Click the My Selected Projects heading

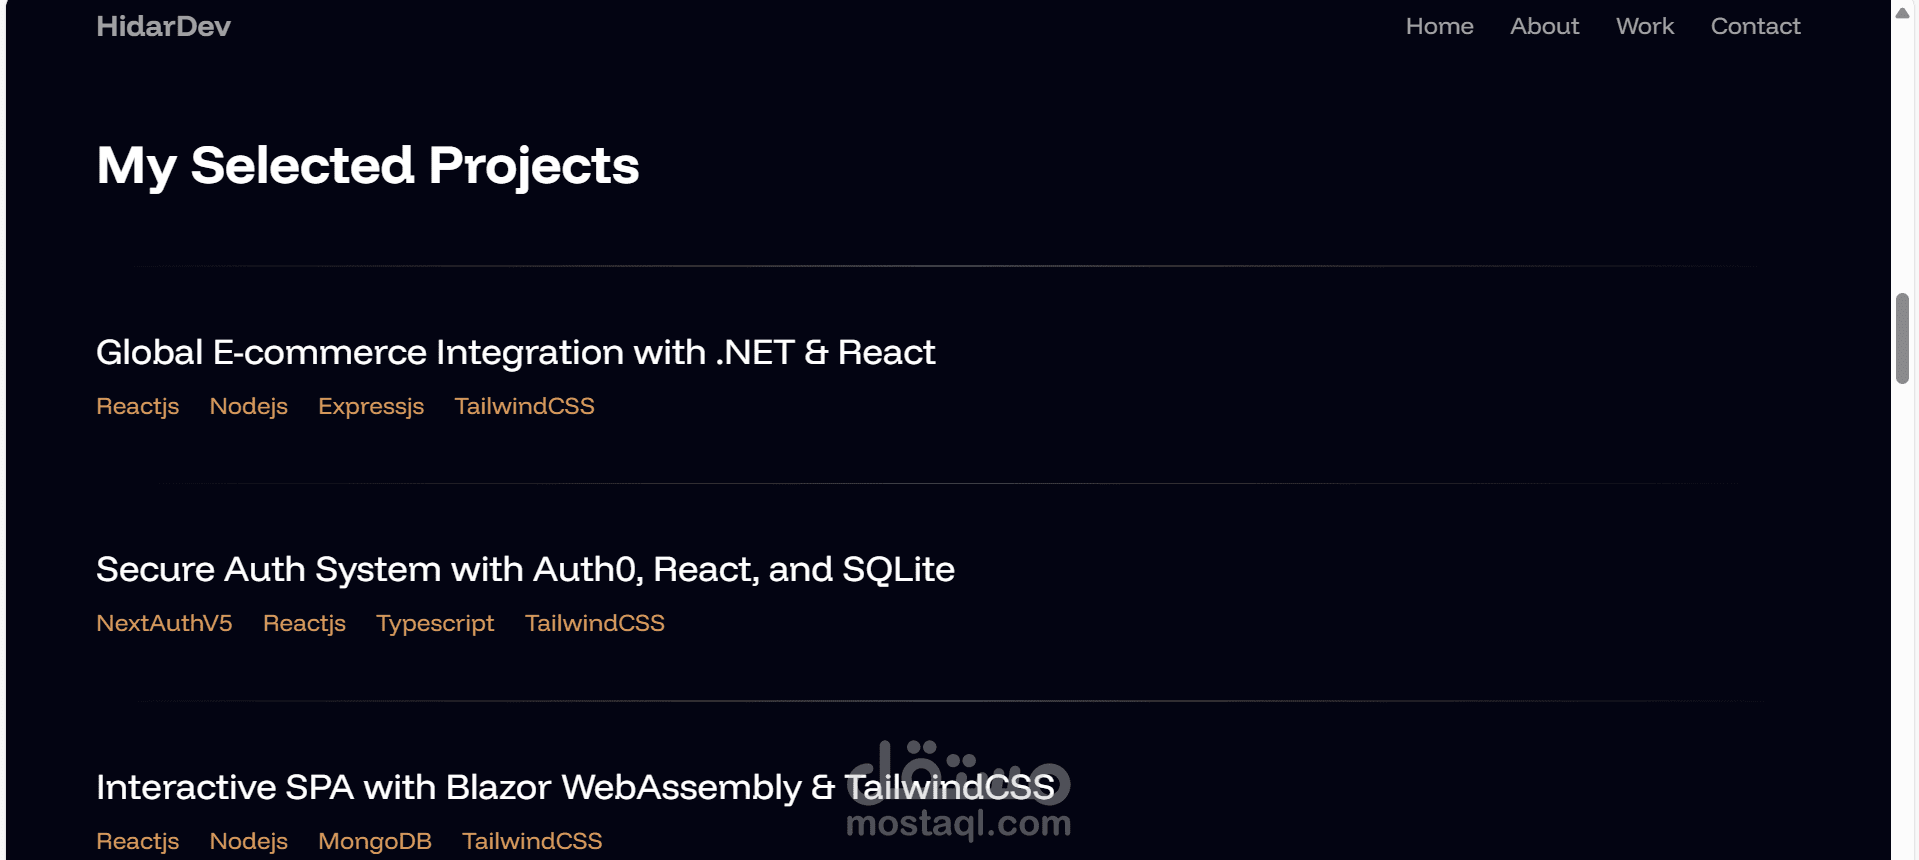tap(367, 165)
